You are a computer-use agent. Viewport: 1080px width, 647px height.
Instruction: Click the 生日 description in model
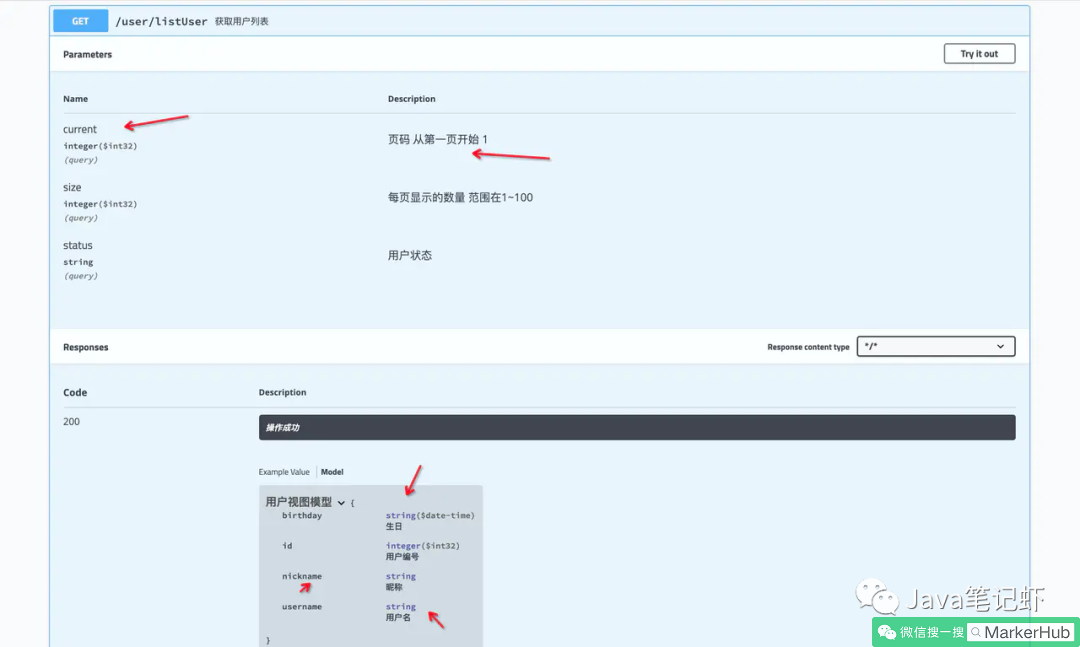click(x=394, y=526)
